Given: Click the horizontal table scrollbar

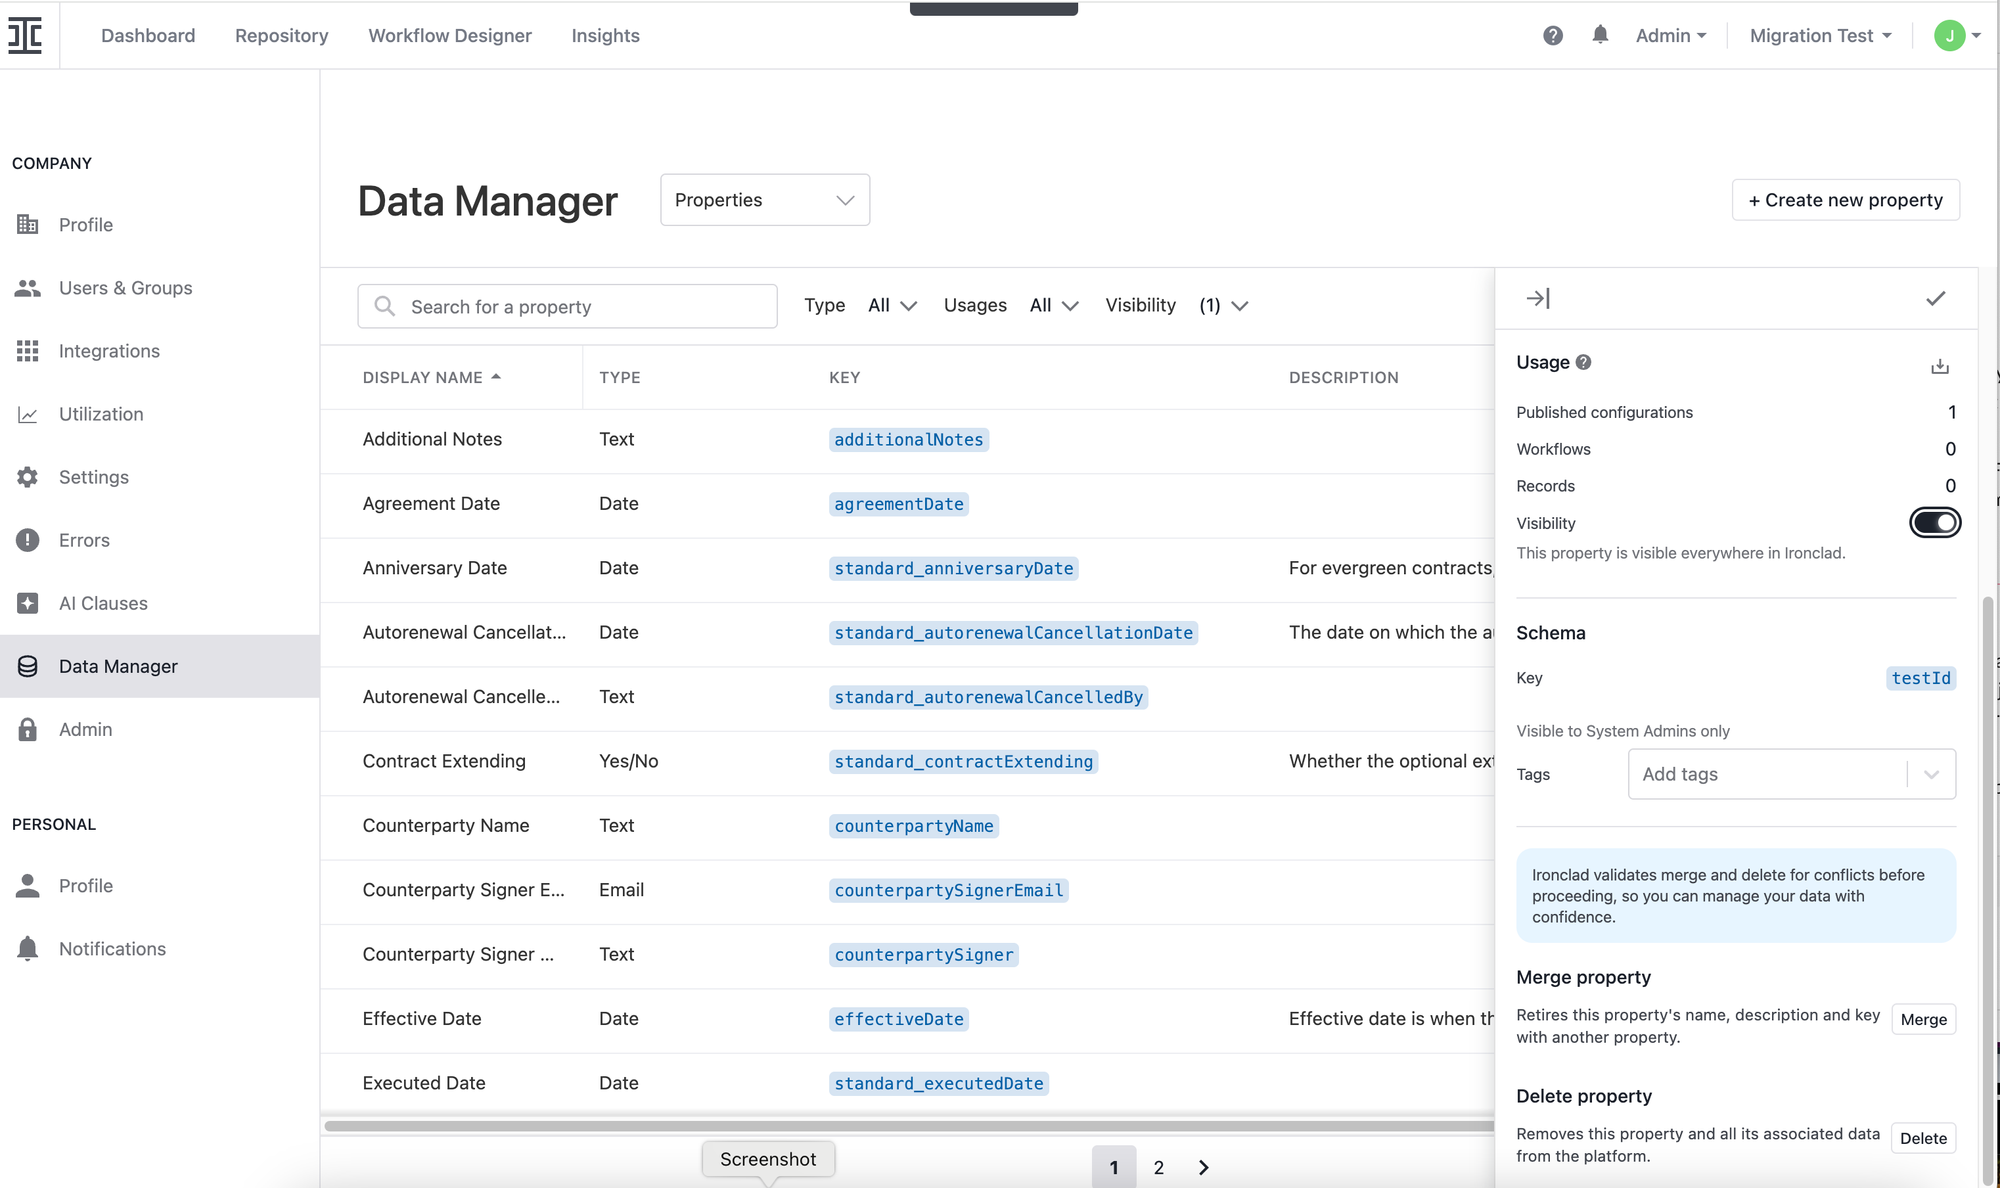Looking at the screenshot, I should pyautogui.click(x=908, y=1126).
